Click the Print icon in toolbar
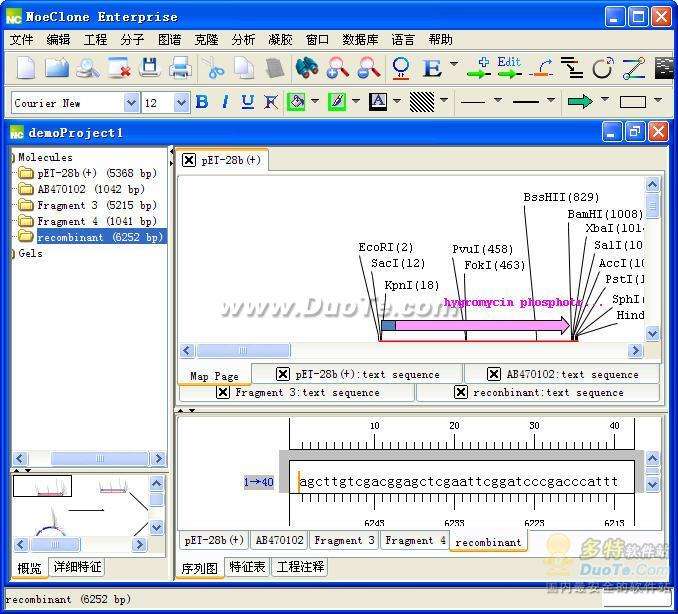 tap(181, 68)
